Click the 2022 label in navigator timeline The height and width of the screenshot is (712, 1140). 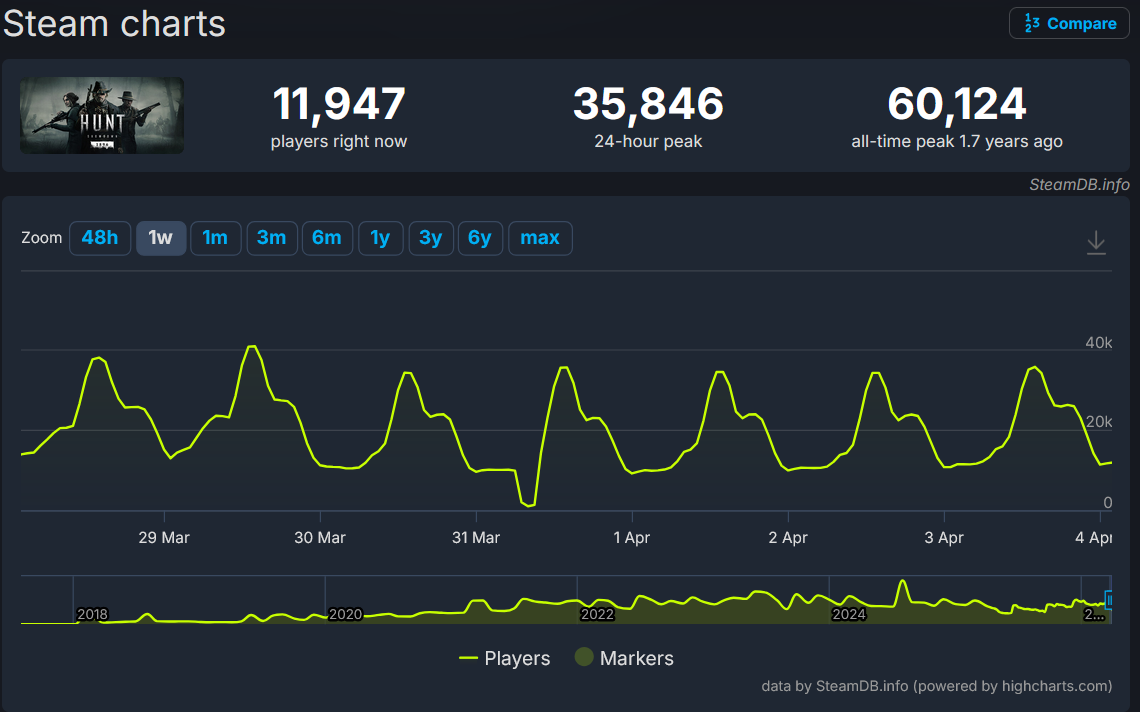pos(597,614)
